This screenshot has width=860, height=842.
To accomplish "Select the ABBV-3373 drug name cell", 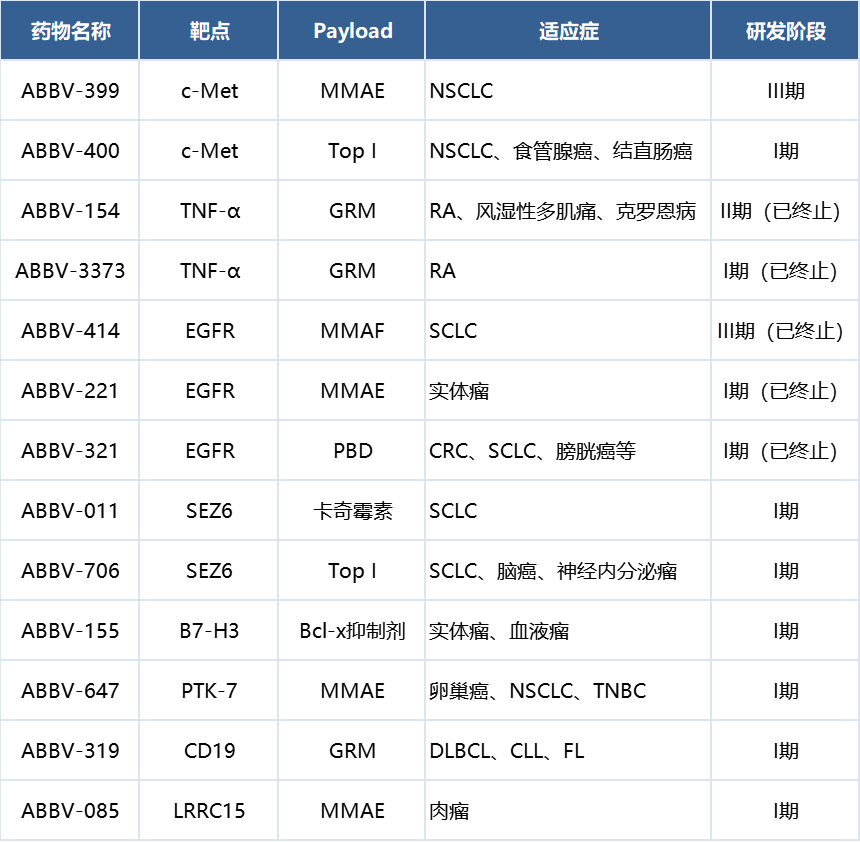I will tap(70, 270).
